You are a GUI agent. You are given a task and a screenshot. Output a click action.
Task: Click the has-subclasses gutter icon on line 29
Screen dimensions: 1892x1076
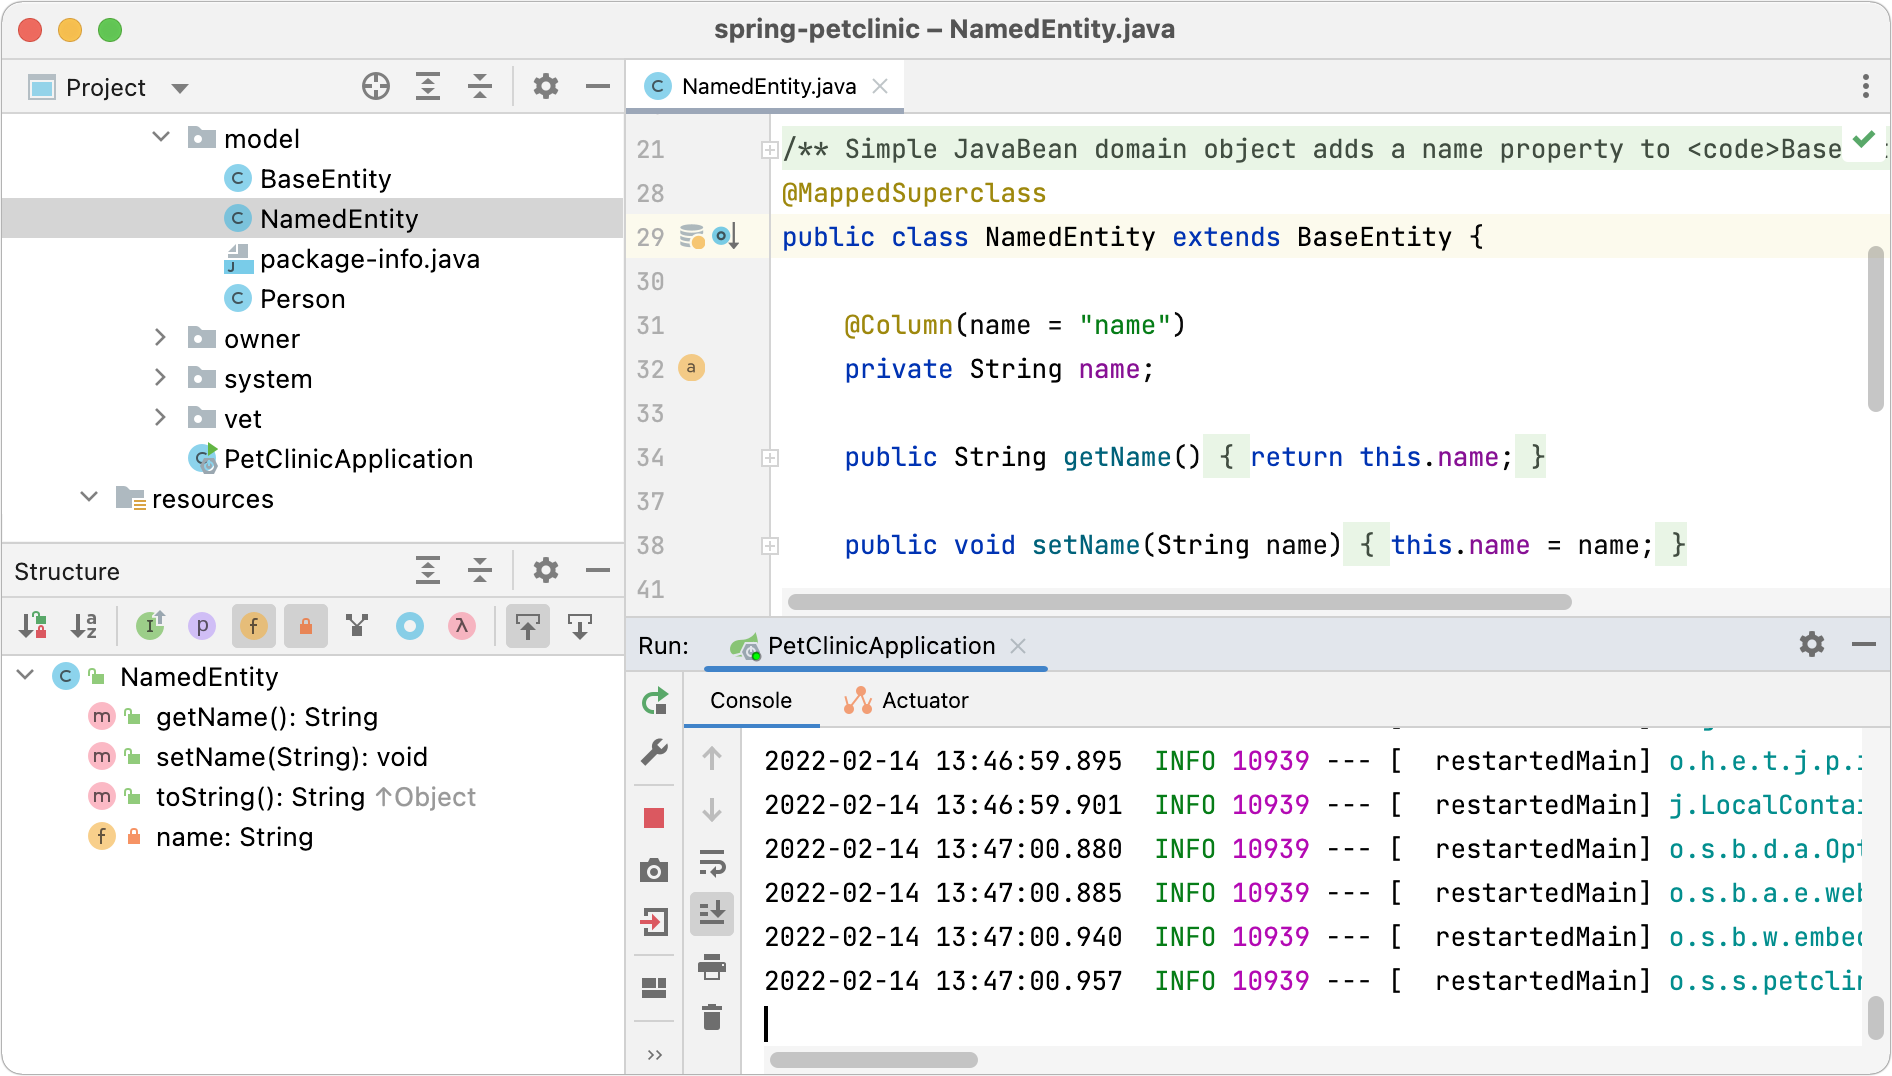[726, 237]
